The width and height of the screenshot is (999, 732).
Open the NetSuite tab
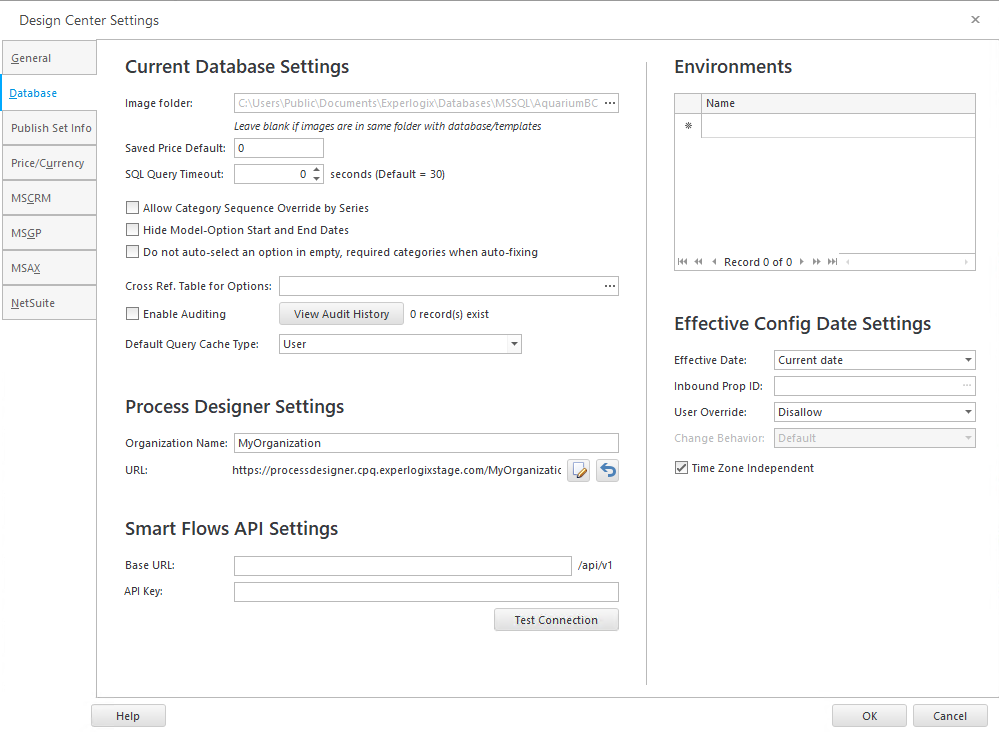pos(49,303)
